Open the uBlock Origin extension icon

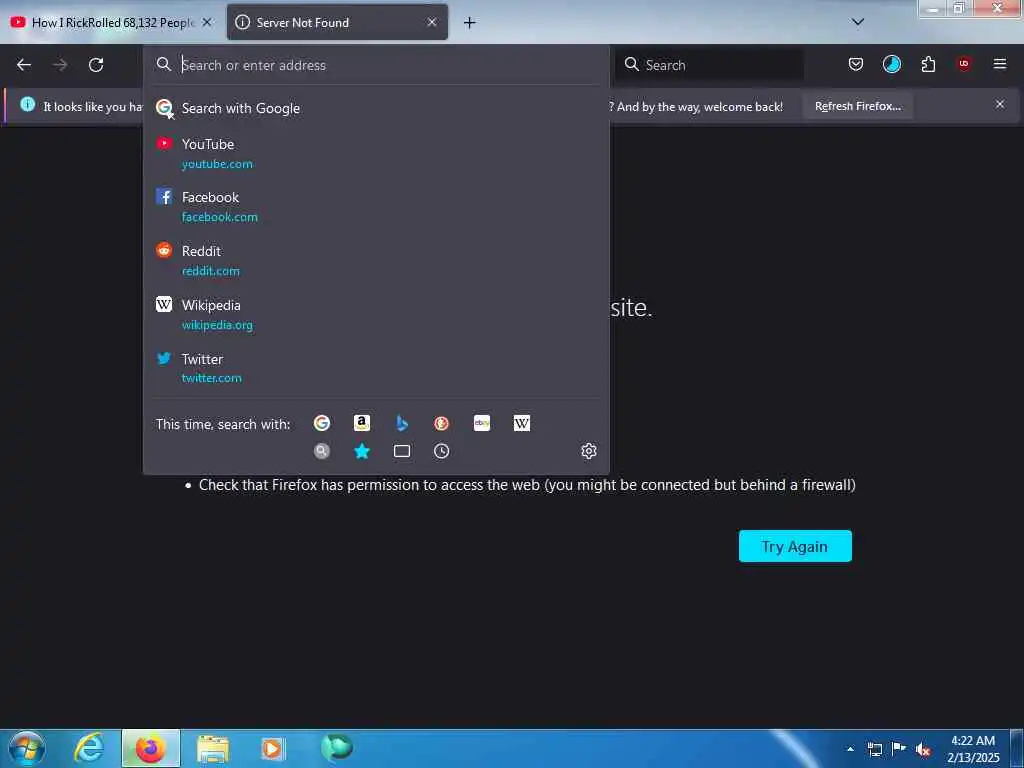click(x=964, y=64)
